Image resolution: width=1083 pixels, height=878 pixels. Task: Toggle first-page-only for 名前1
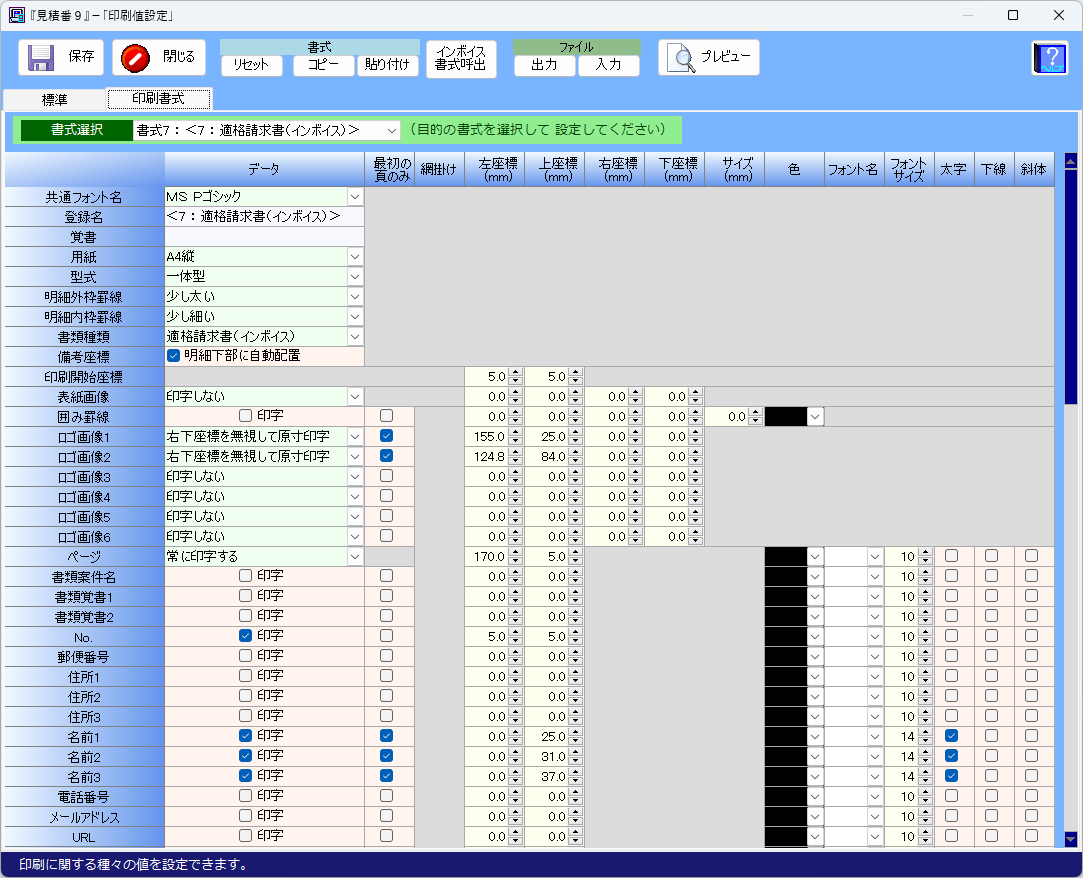tap(387, 736)
